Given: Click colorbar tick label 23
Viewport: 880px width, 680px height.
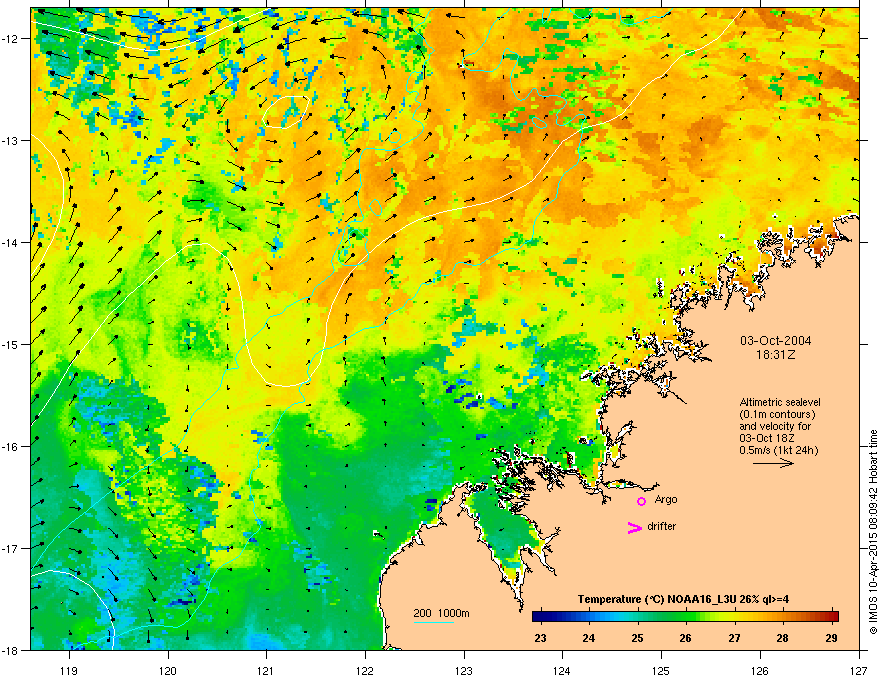Looking at the screenshot, I should [540, 638].
